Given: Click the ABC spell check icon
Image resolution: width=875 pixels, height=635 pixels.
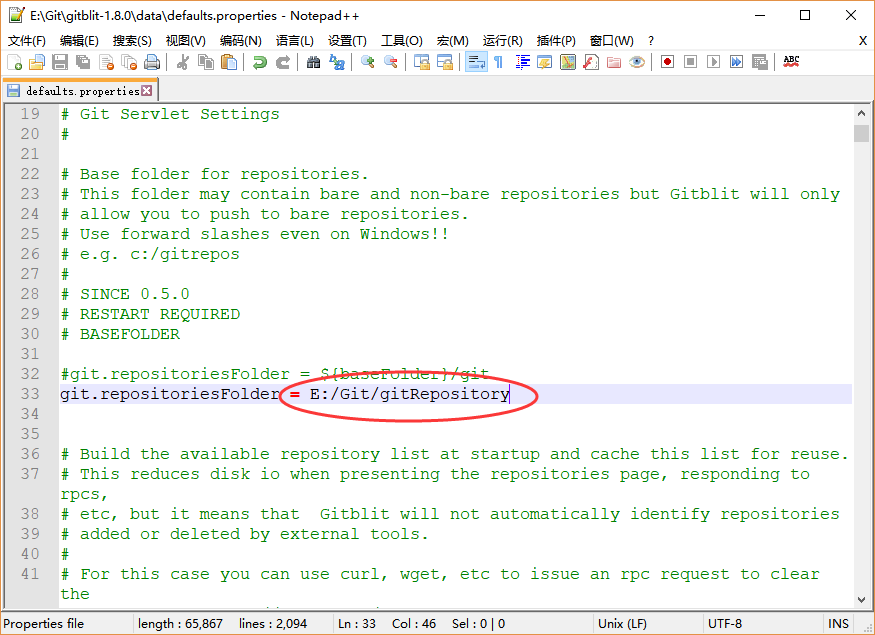Looking at the screenshot, I should (791, 62).
